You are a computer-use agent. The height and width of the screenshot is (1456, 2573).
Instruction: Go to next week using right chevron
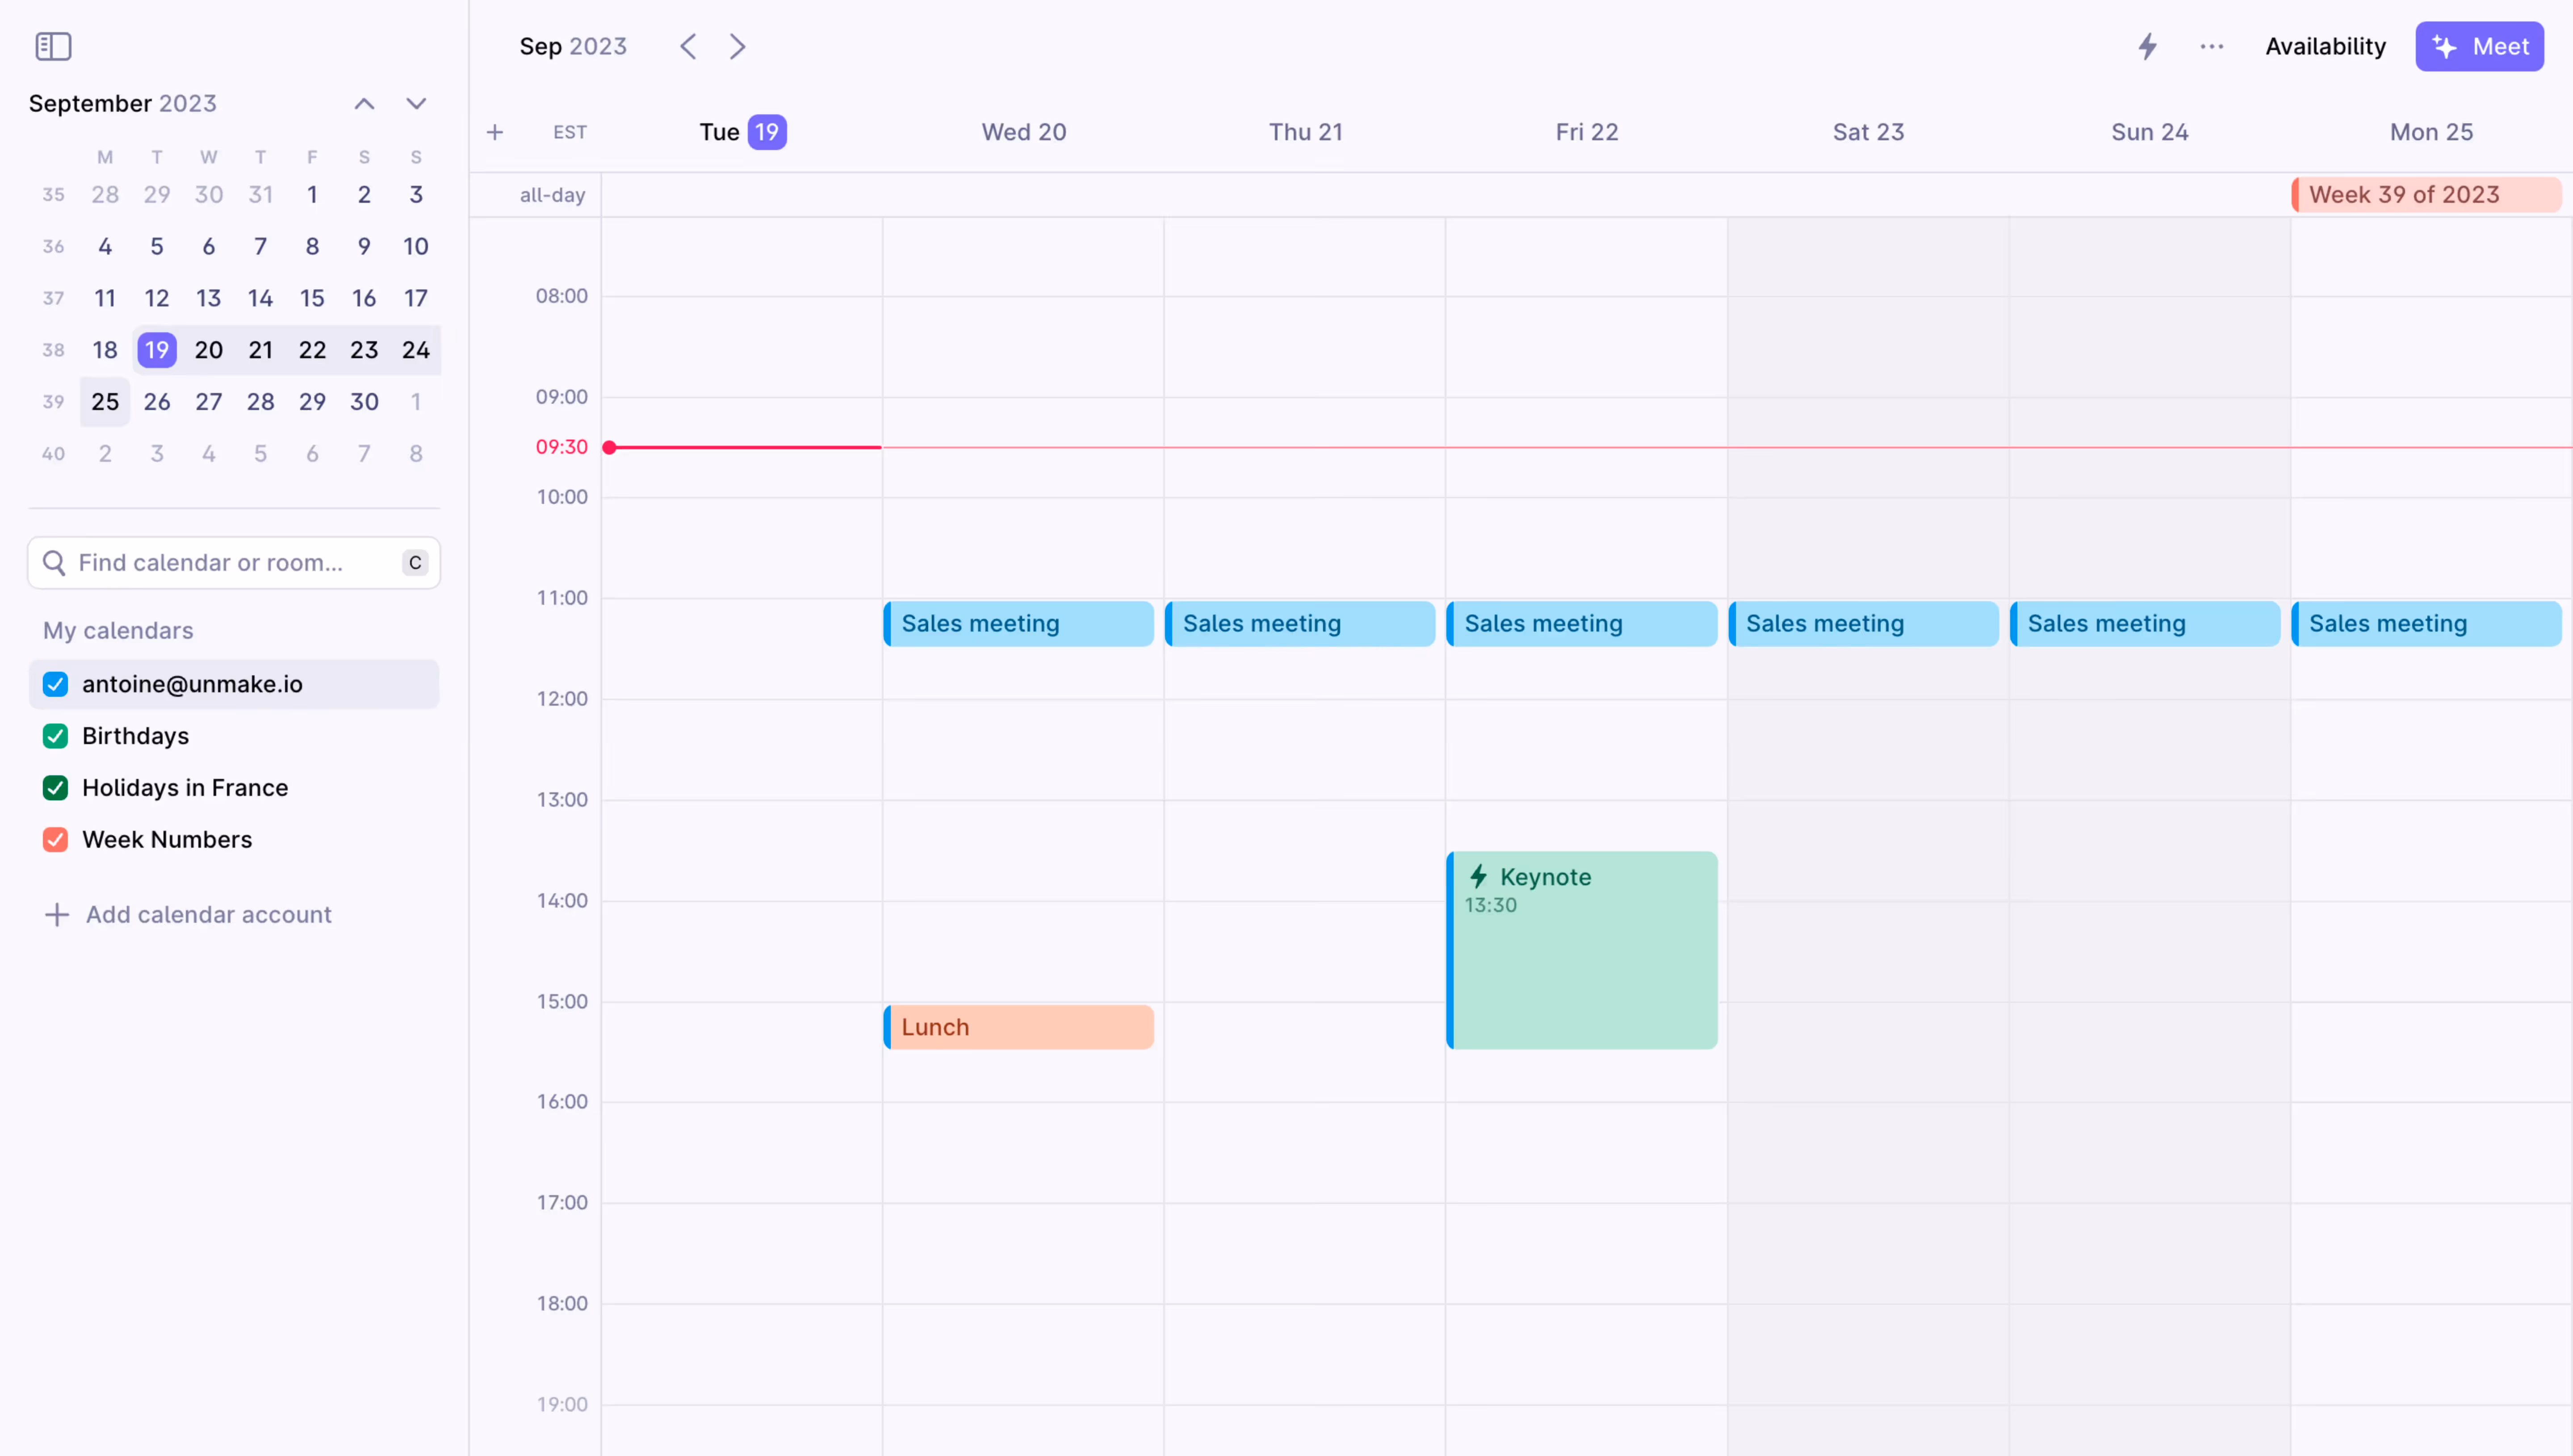click(x=738, y=46)
